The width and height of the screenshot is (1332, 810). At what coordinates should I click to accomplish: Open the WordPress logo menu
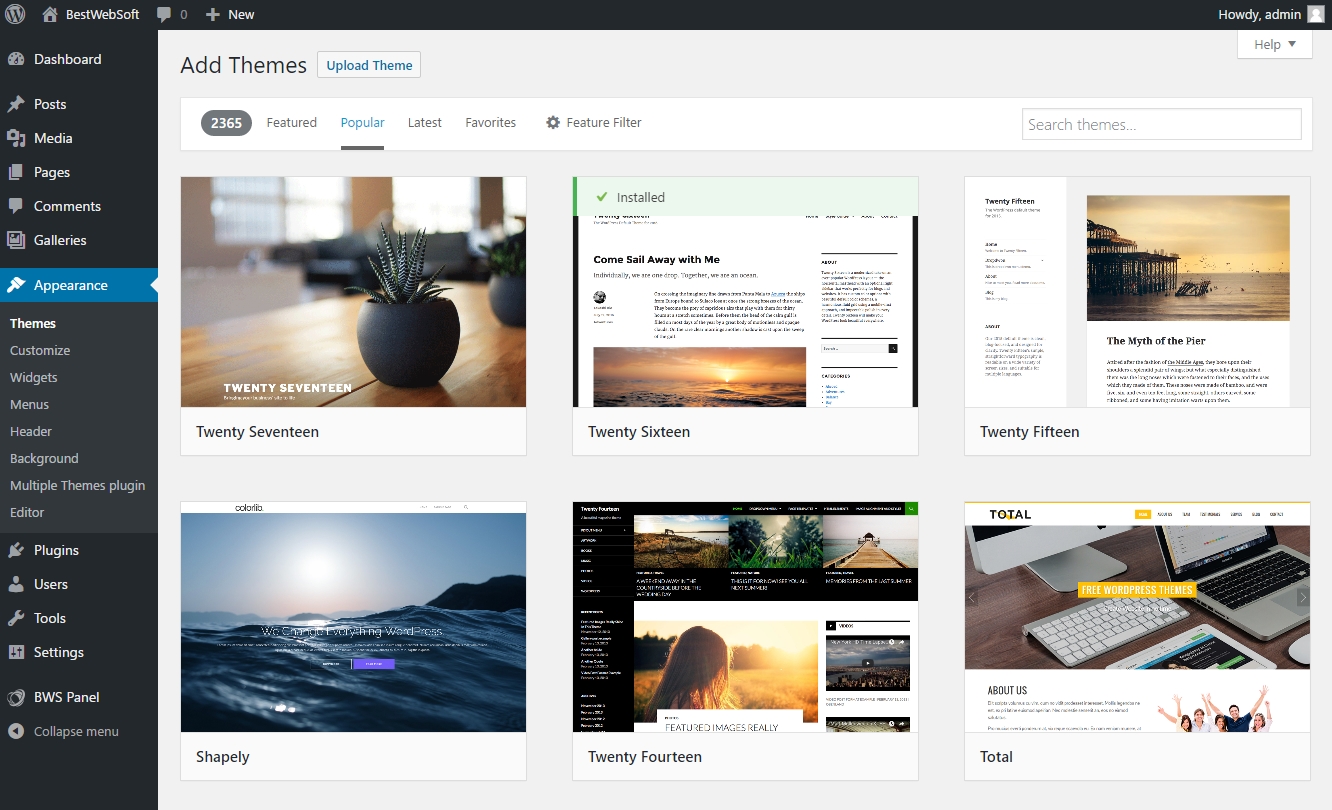pyautogui.click(x=15, y=14)
